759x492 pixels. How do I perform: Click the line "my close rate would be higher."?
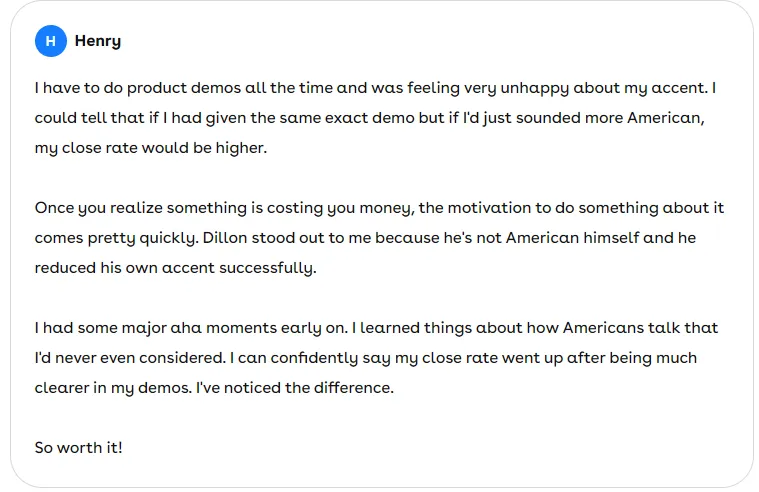click(x=151, y=148)
